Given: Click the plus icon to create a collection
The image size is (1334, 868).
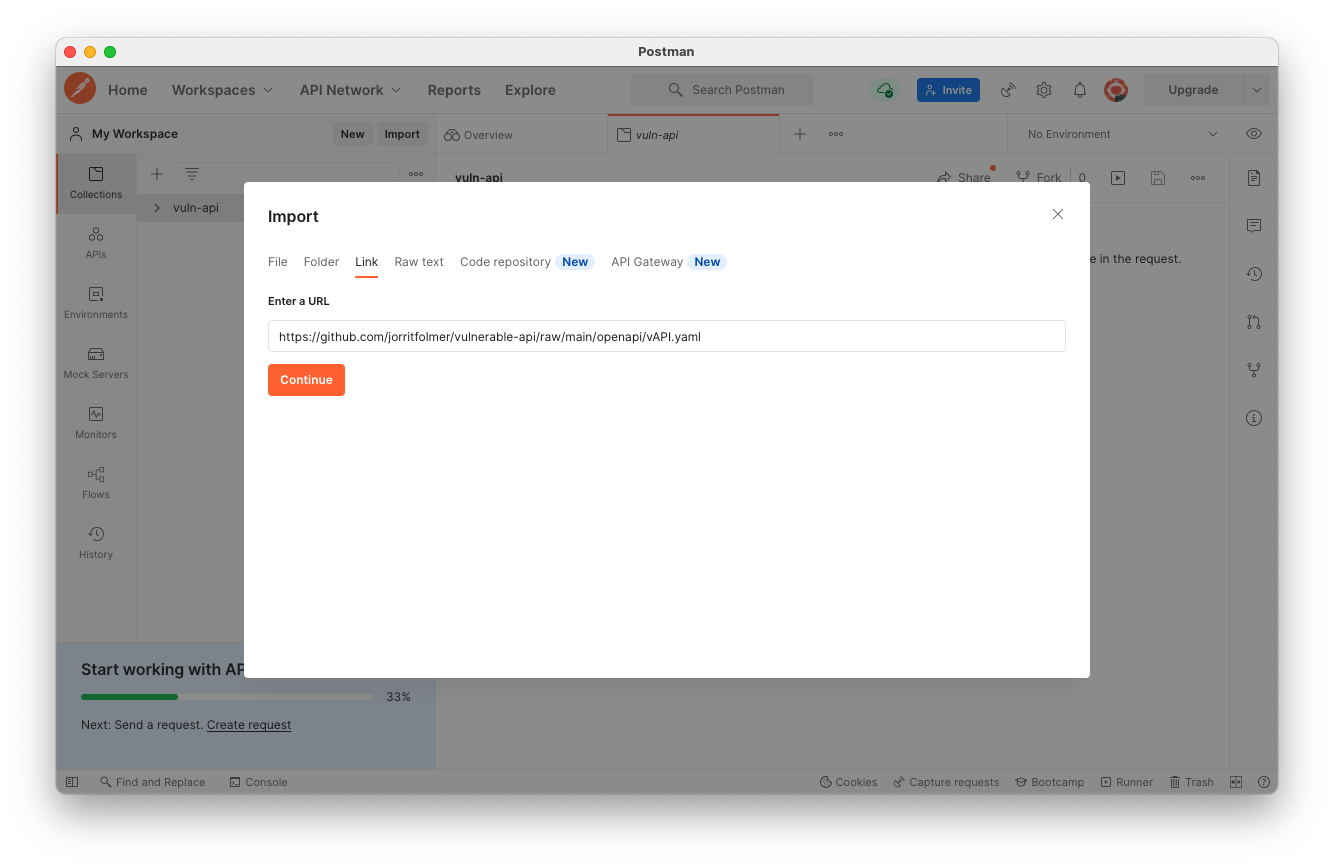Looking at the screenshot, I should (157, 174).
